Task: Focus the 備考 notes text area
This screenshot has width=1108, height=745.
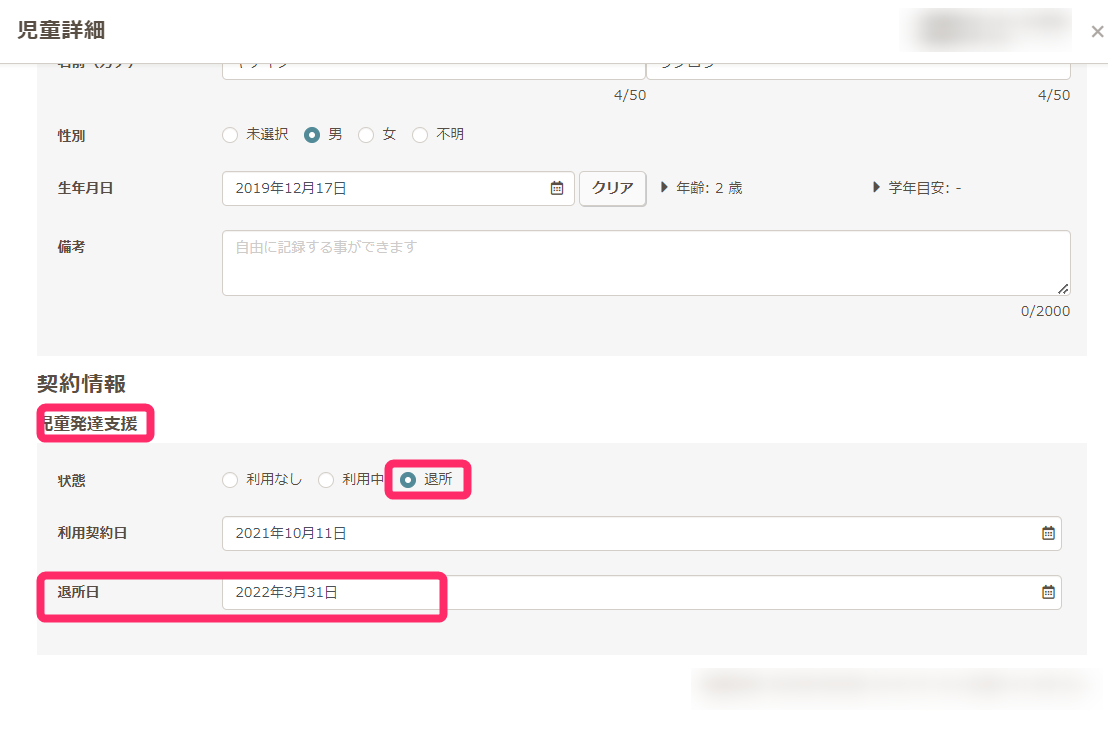Action: (x=645, y=263)
